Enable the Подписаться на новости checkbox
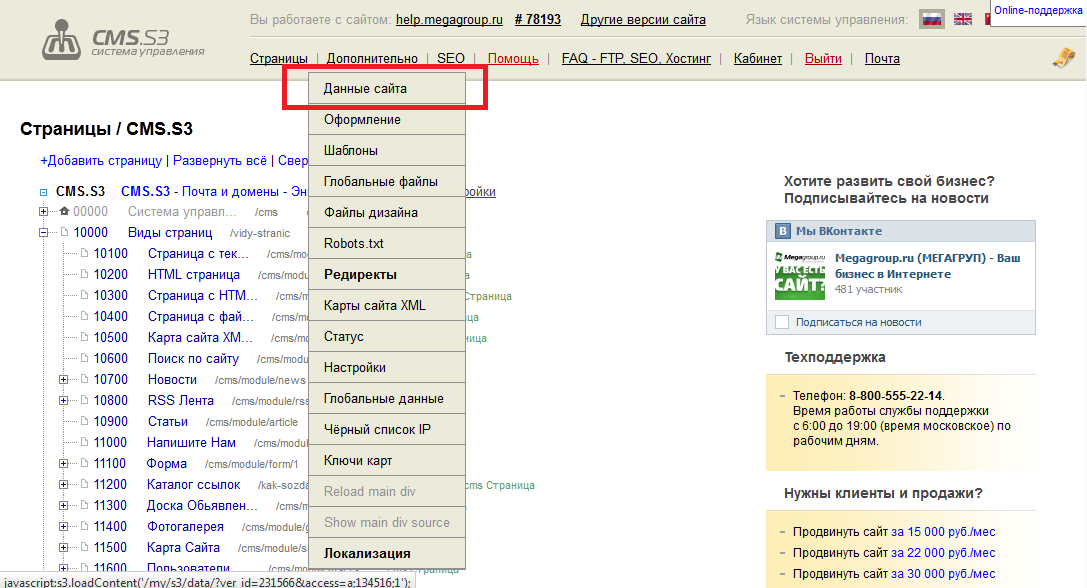Viewport: 1087px width, 588px height. tap(783, 322)
